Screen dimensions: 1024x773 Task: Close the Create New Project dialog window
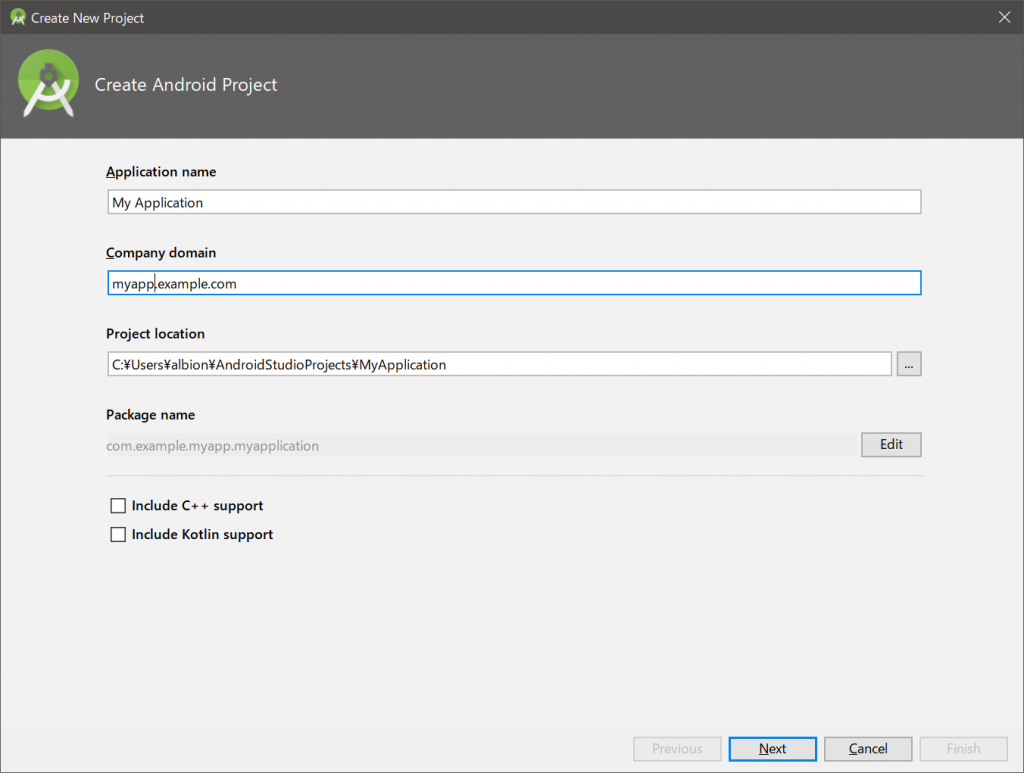[x=1004, y=17]
